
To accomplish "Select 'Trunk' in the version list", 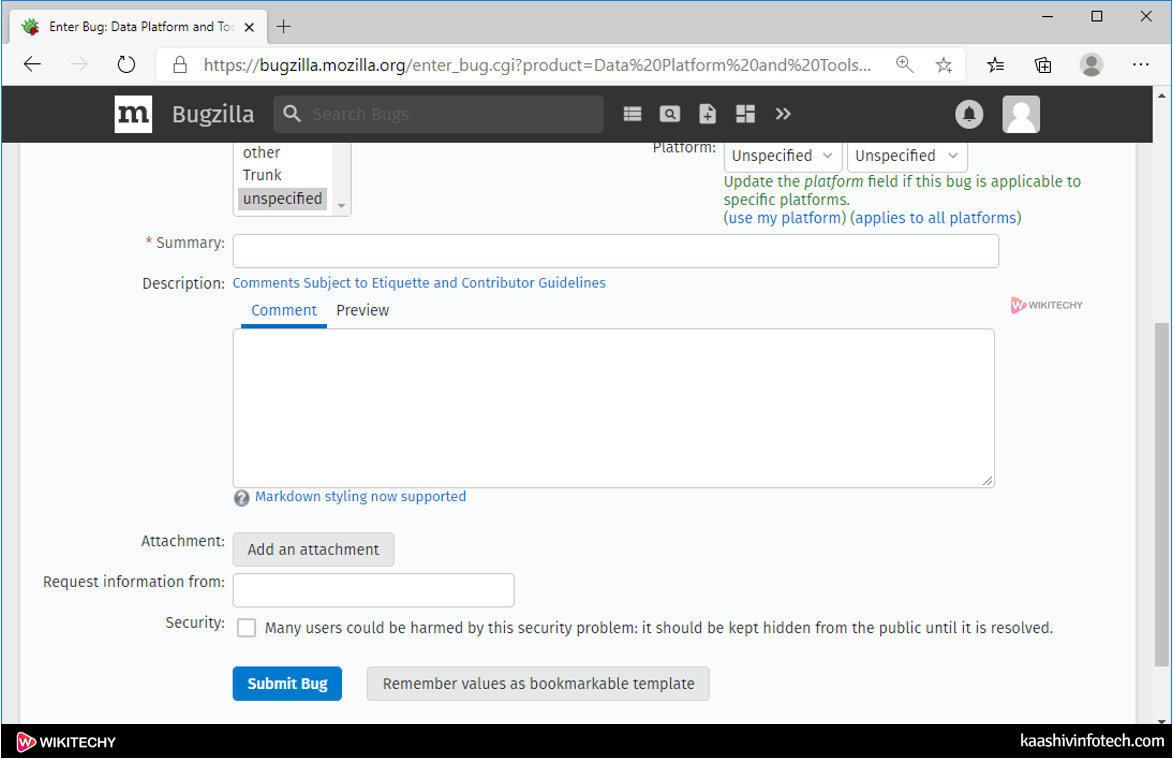I will pyautogui.click(x=262, y=175).
